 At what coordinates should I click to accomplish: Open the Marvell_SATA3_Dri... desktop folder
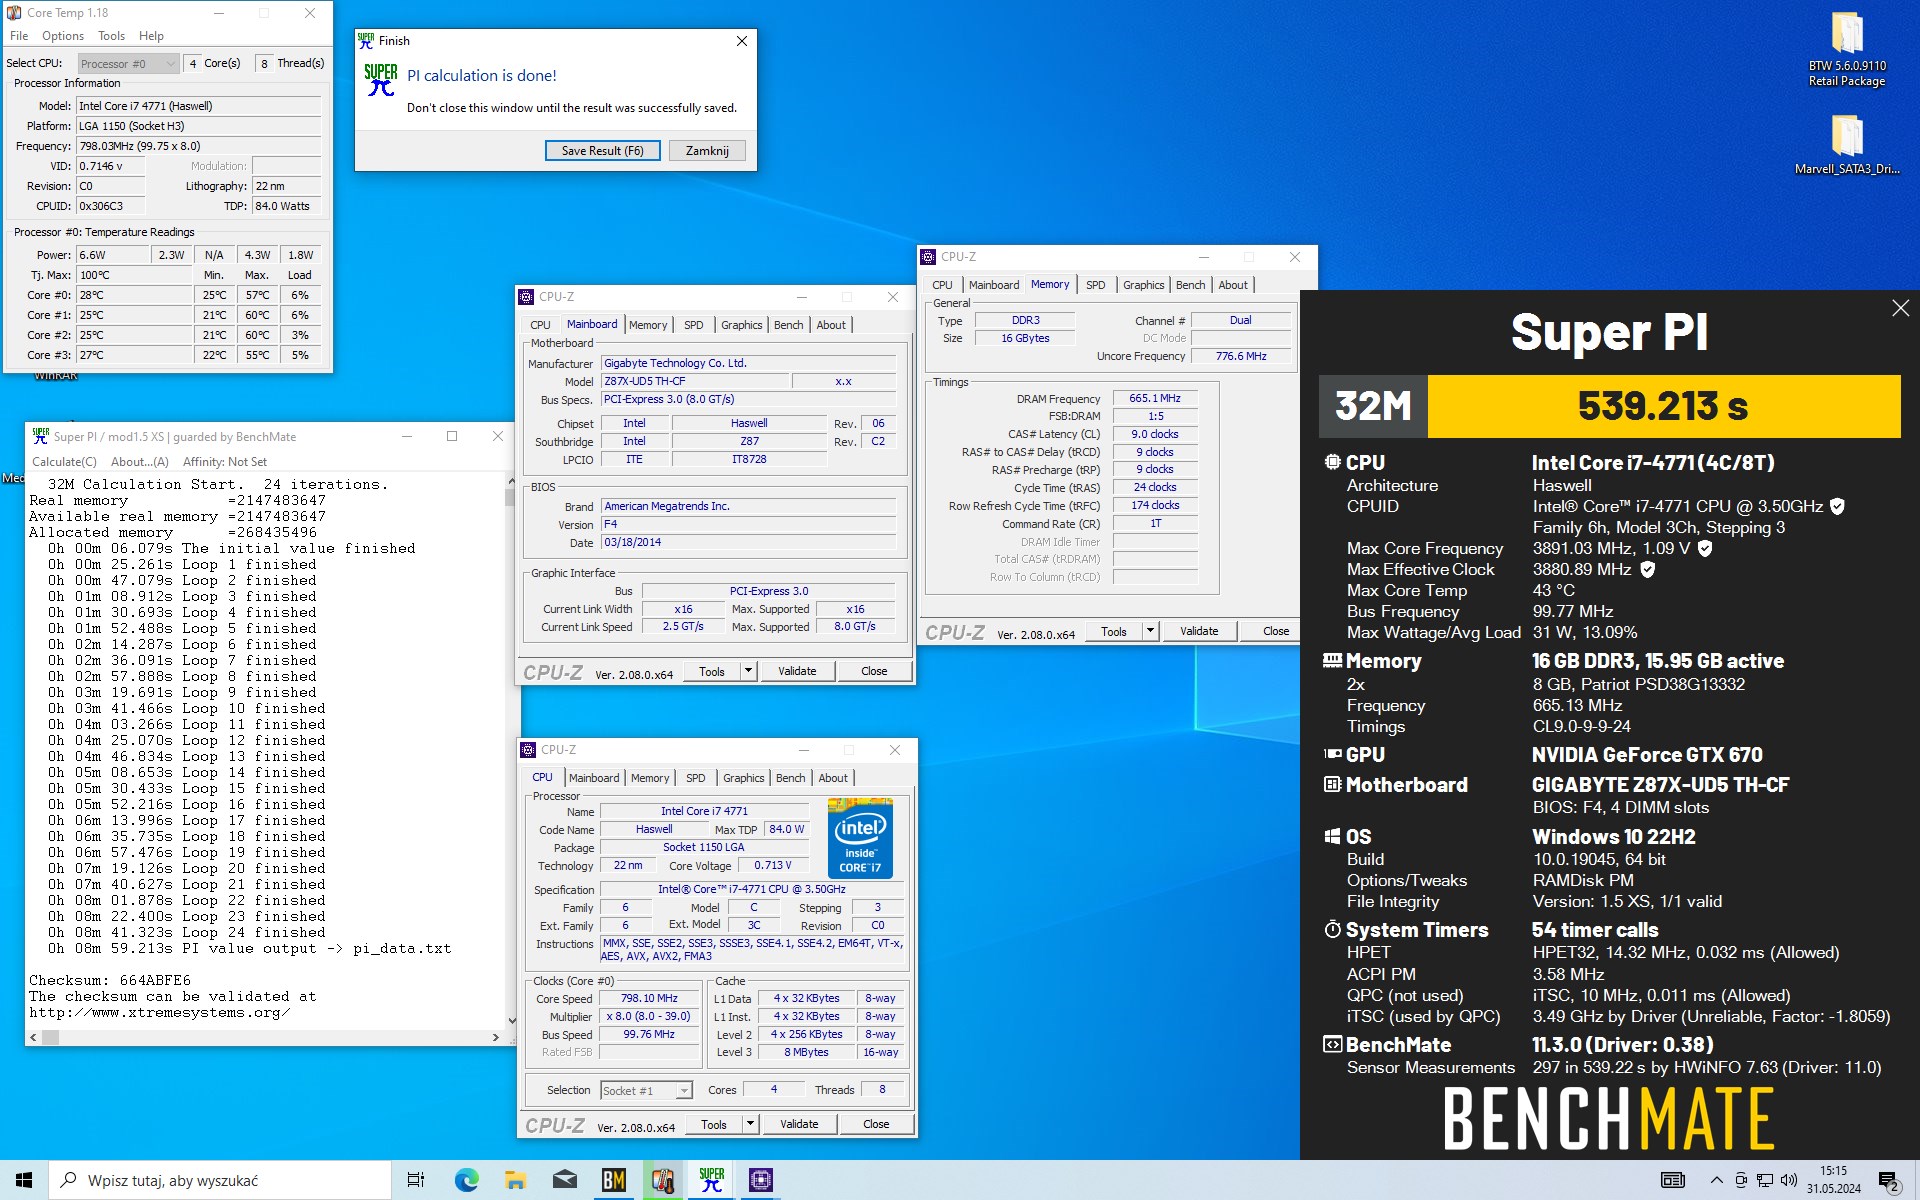pyautogui.click(x=1847, y=144)
